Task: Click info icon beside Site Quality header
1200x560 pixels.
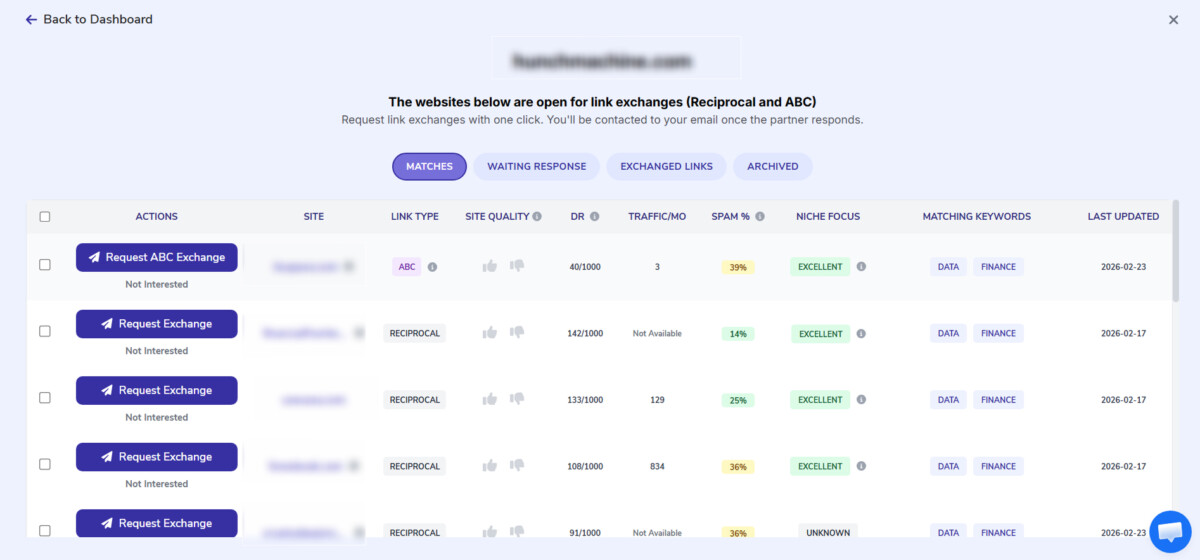Action: pos(537,216)
